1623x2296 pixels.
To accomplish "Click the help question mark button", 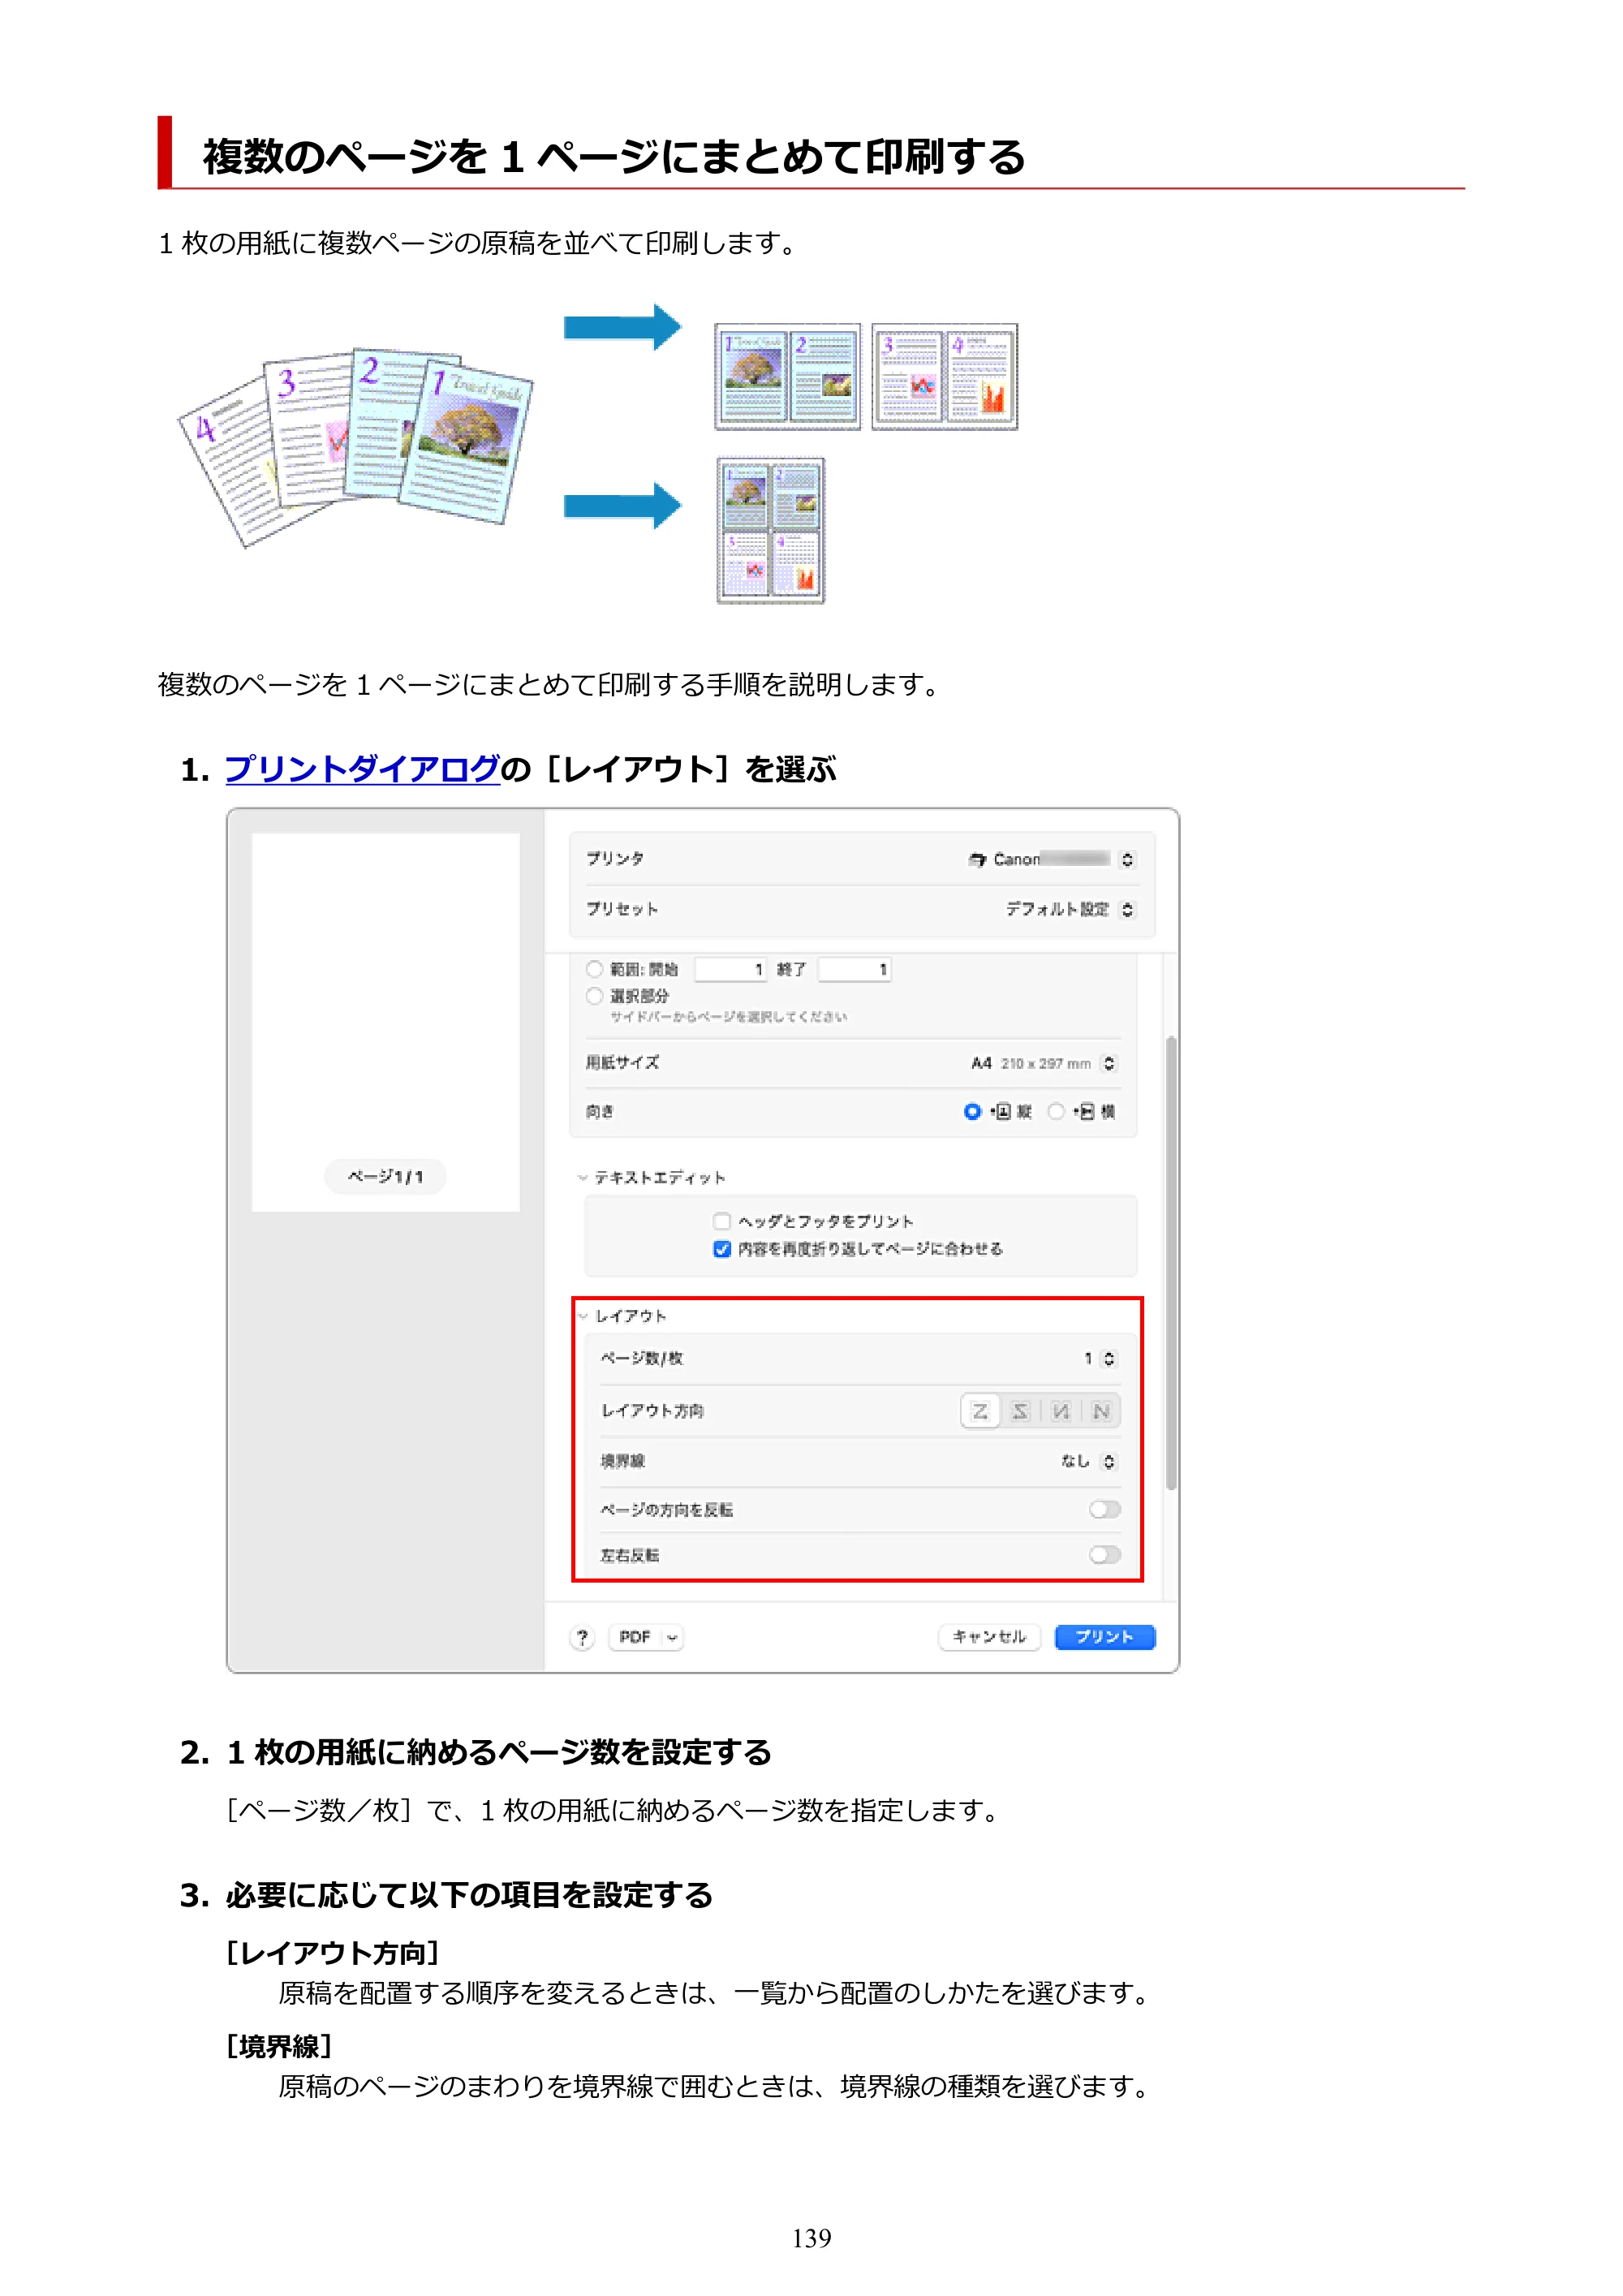I will 582,1637.
